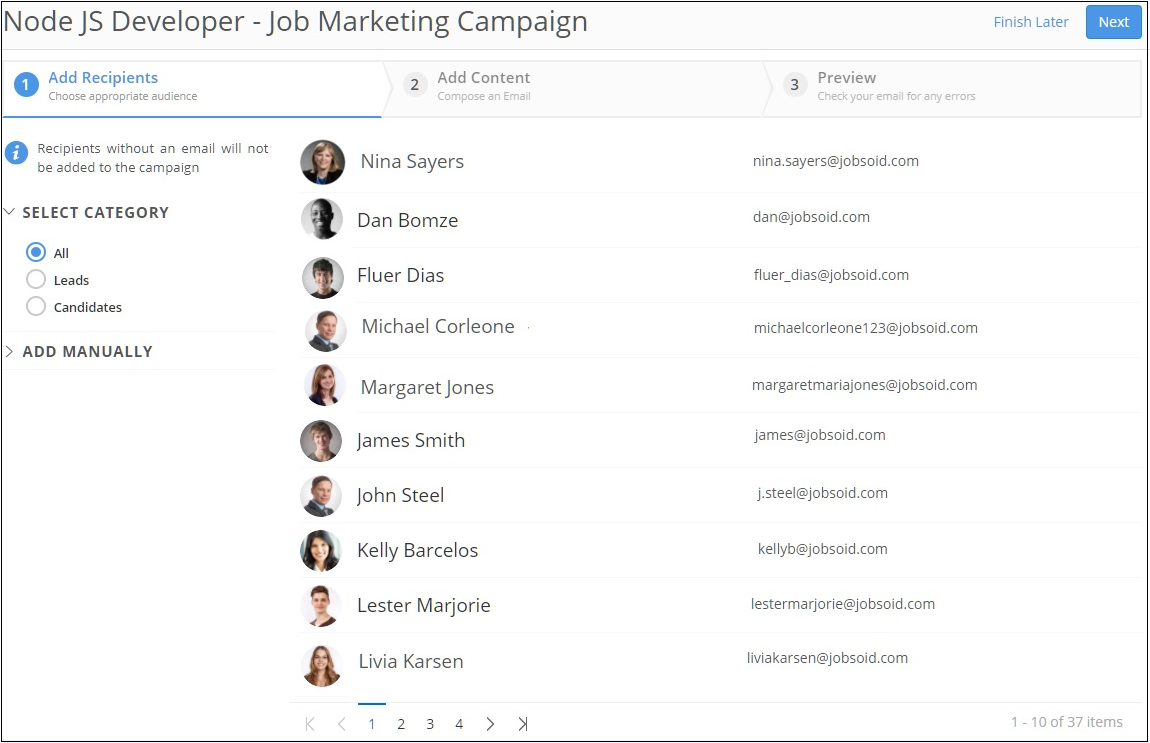Click Dan Bomze's avatar picture
This screenshot has height=743, width=1150.
click(322, 219)
